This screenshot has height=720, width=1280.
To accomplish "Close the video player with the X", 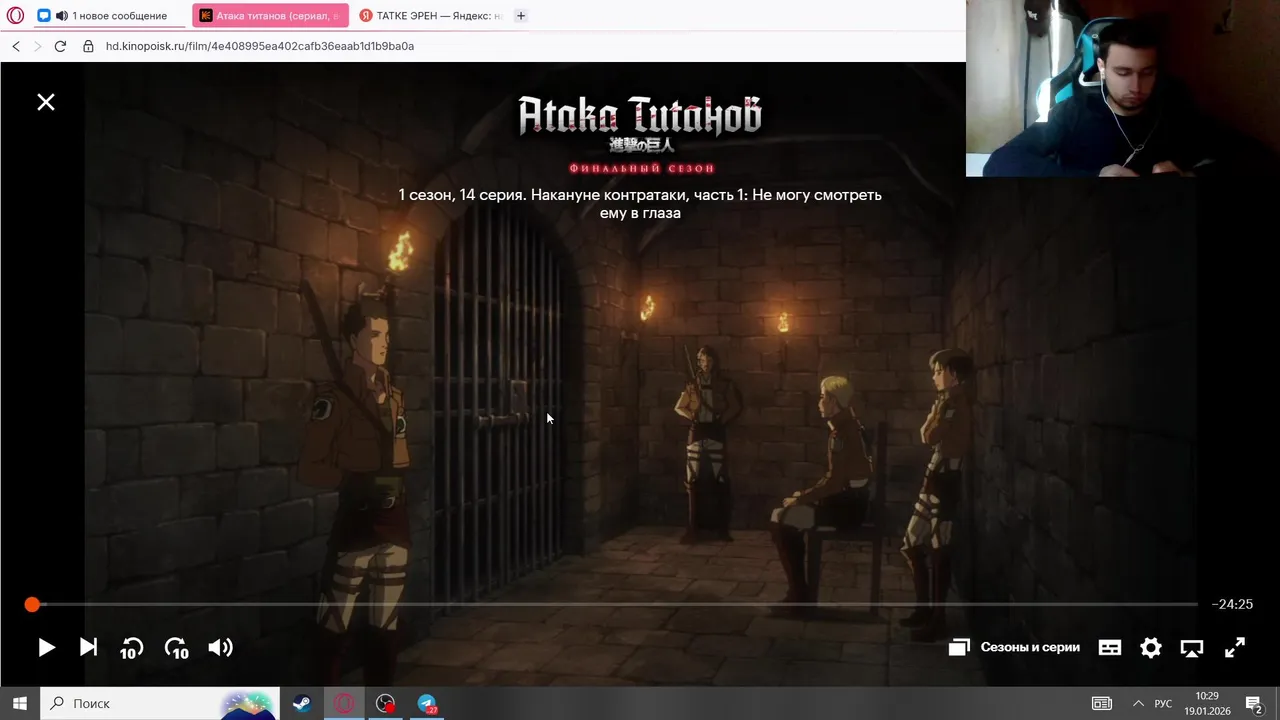I will [46, 102].
